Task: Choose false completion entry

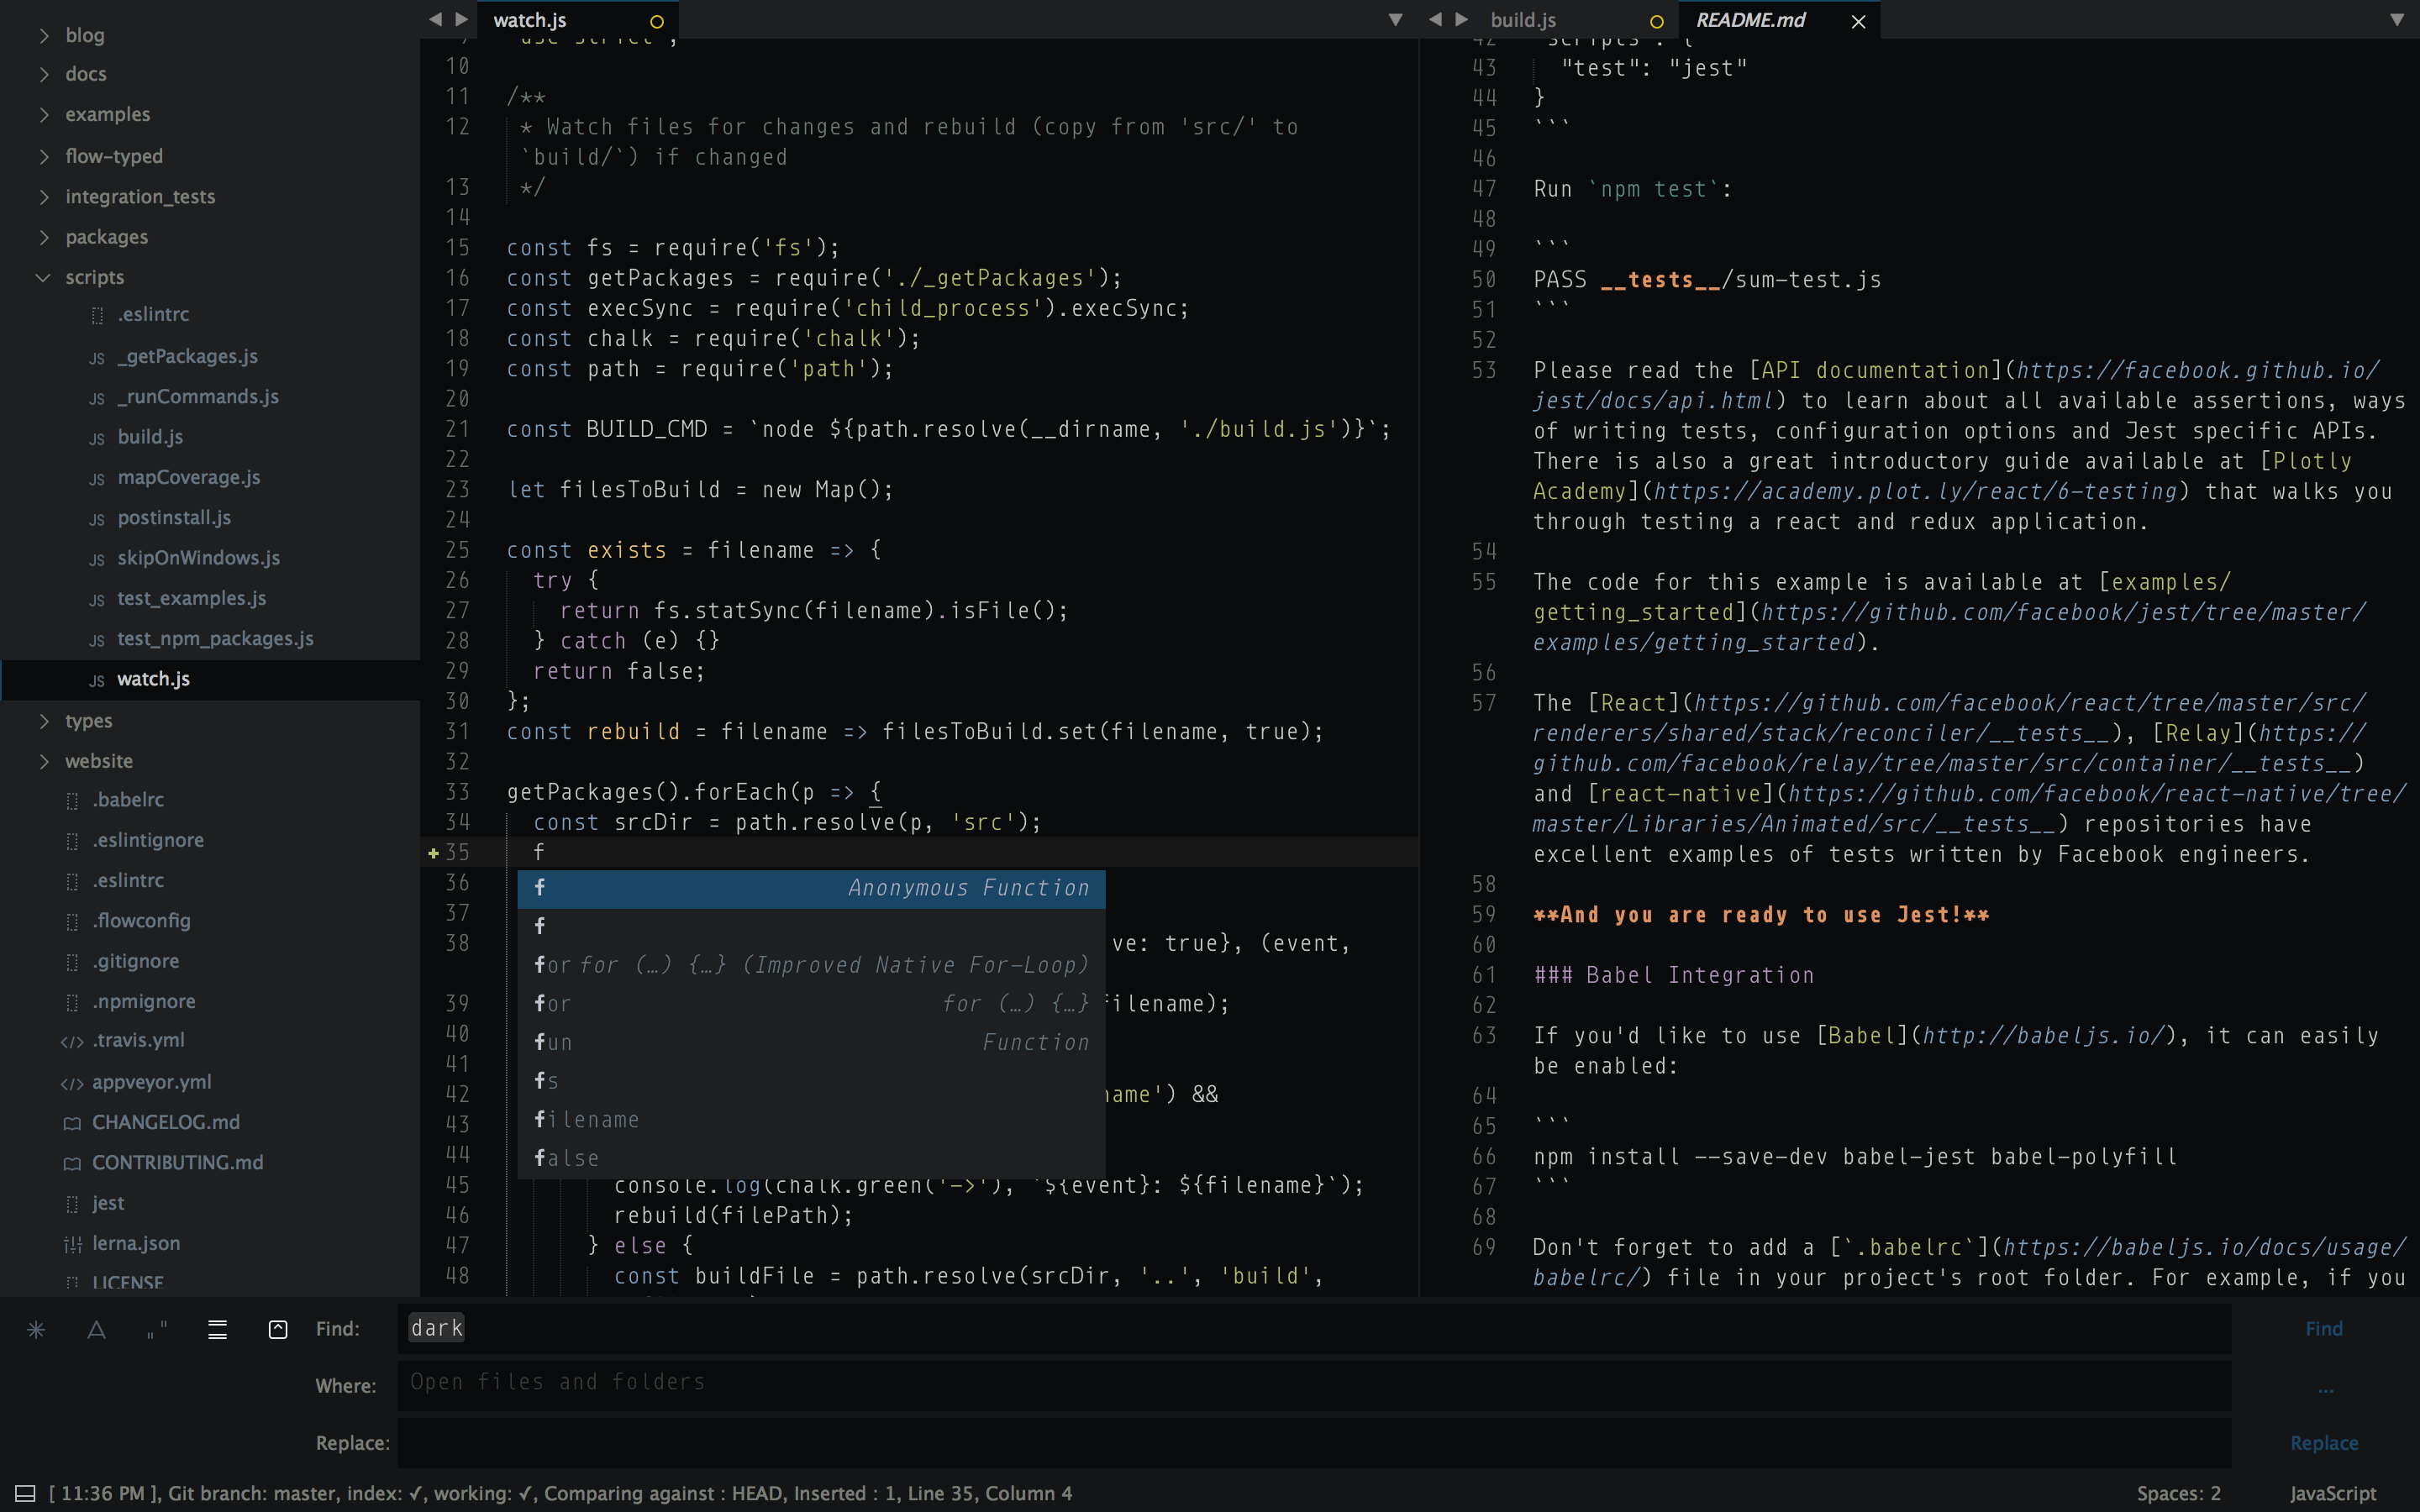Action: (811, 1158)
